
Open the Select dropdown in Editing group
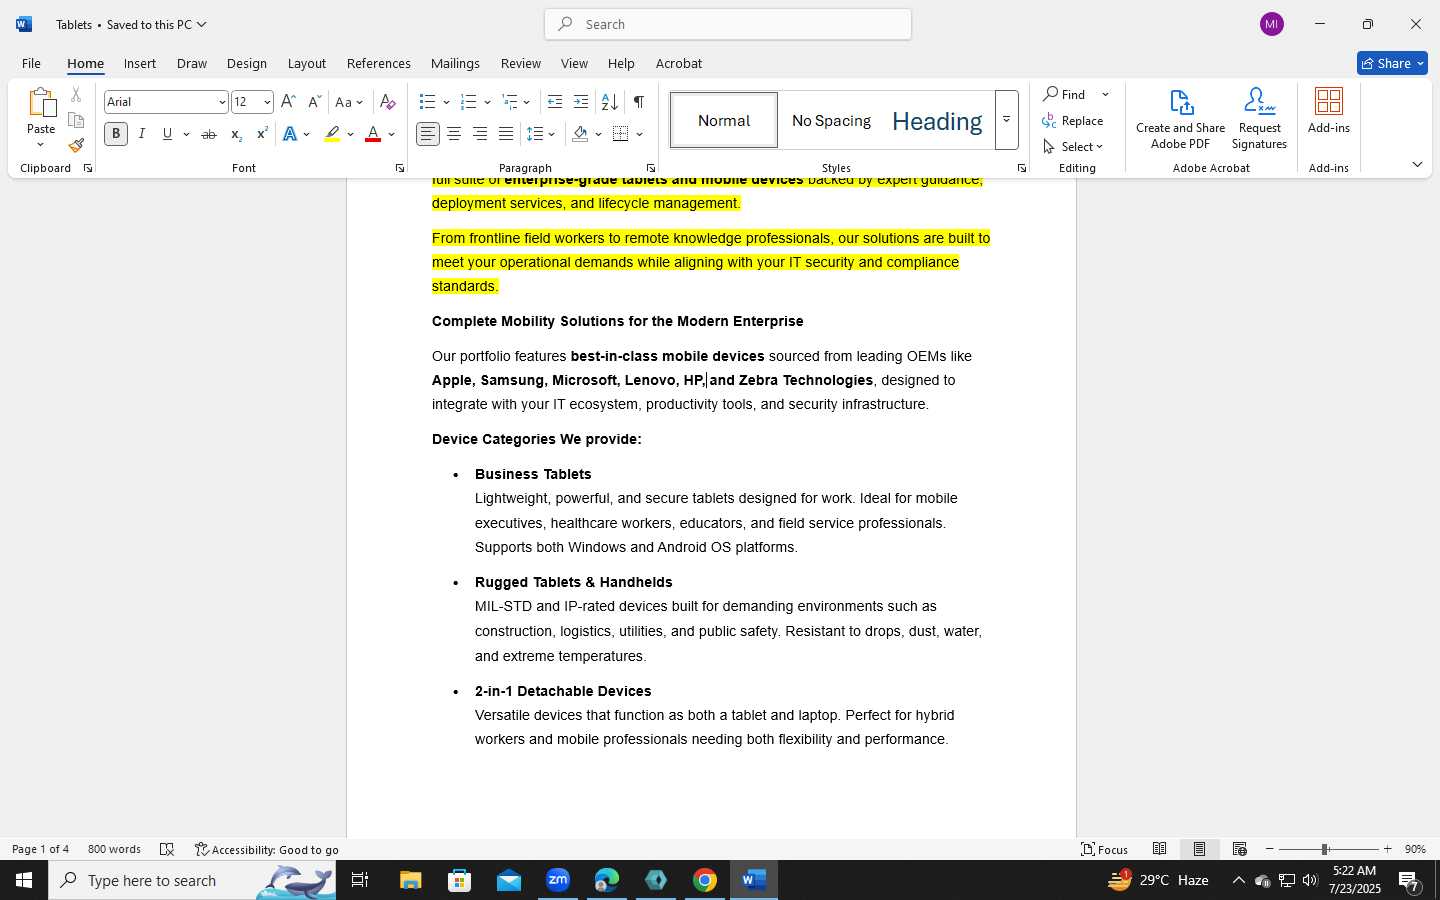pyautogui.click(x=1073, y=146)
